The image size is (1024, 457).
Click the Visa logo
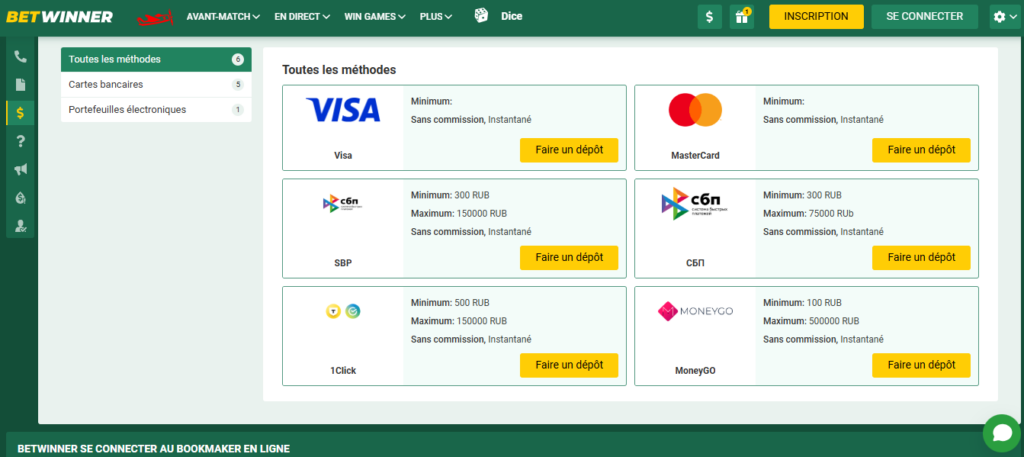(343, 110)
